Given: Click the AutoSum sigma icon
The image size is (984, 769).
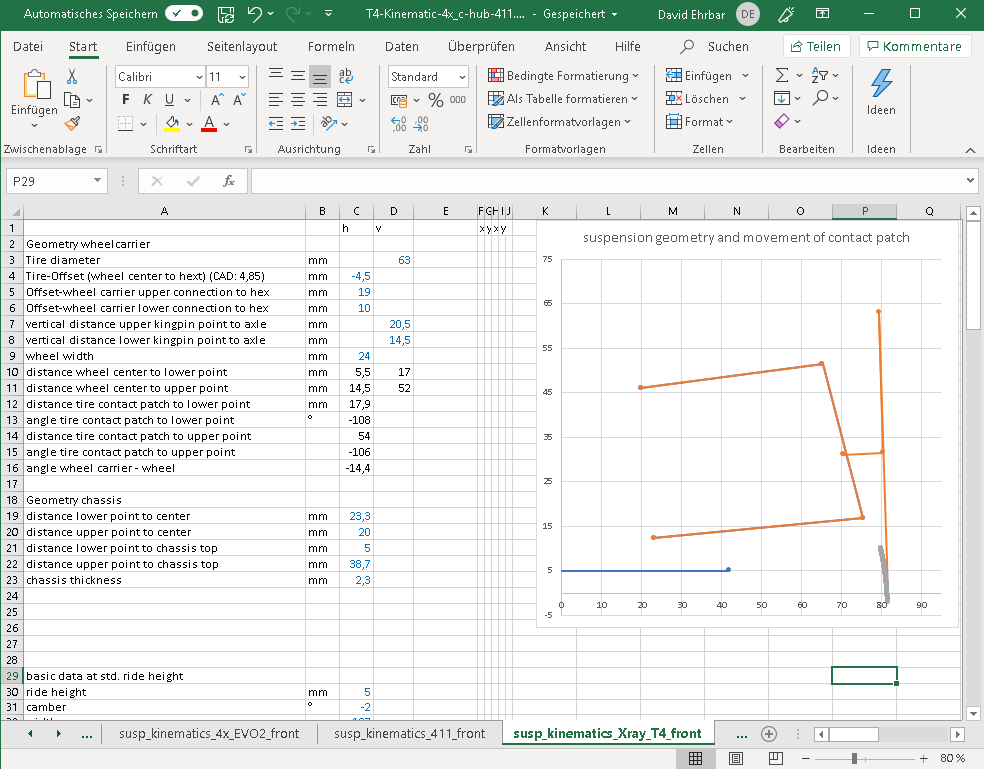Looking at the screenshot, I should click(782, 76).
